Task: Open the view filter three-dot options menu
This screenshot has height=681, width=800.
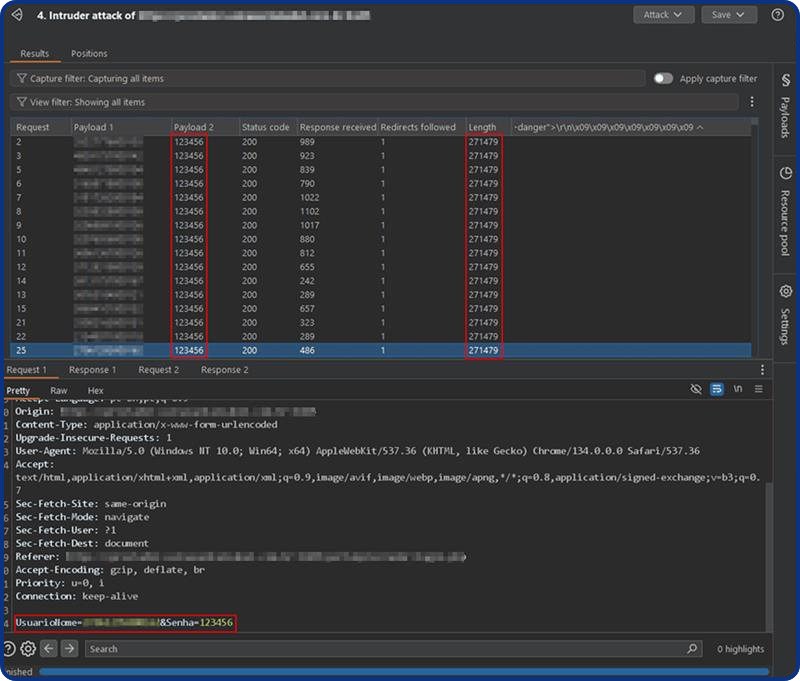Action: [752, 102]
